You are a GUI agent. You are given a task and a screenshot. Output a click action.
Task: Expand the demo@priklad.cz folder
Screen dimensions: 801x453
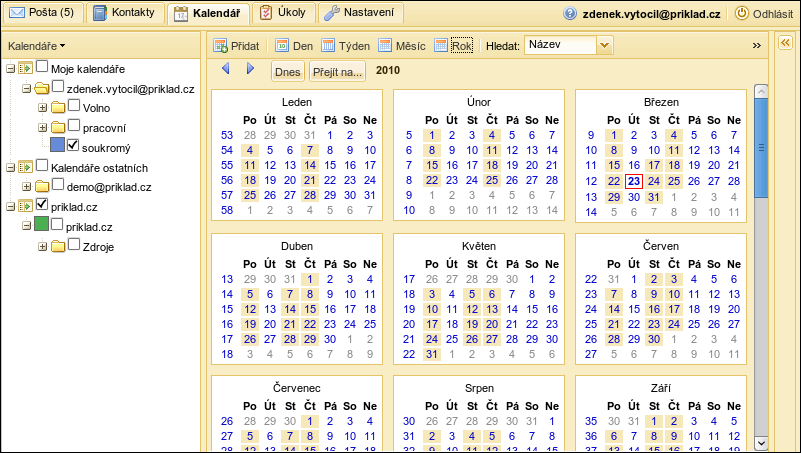click(27, 187)
